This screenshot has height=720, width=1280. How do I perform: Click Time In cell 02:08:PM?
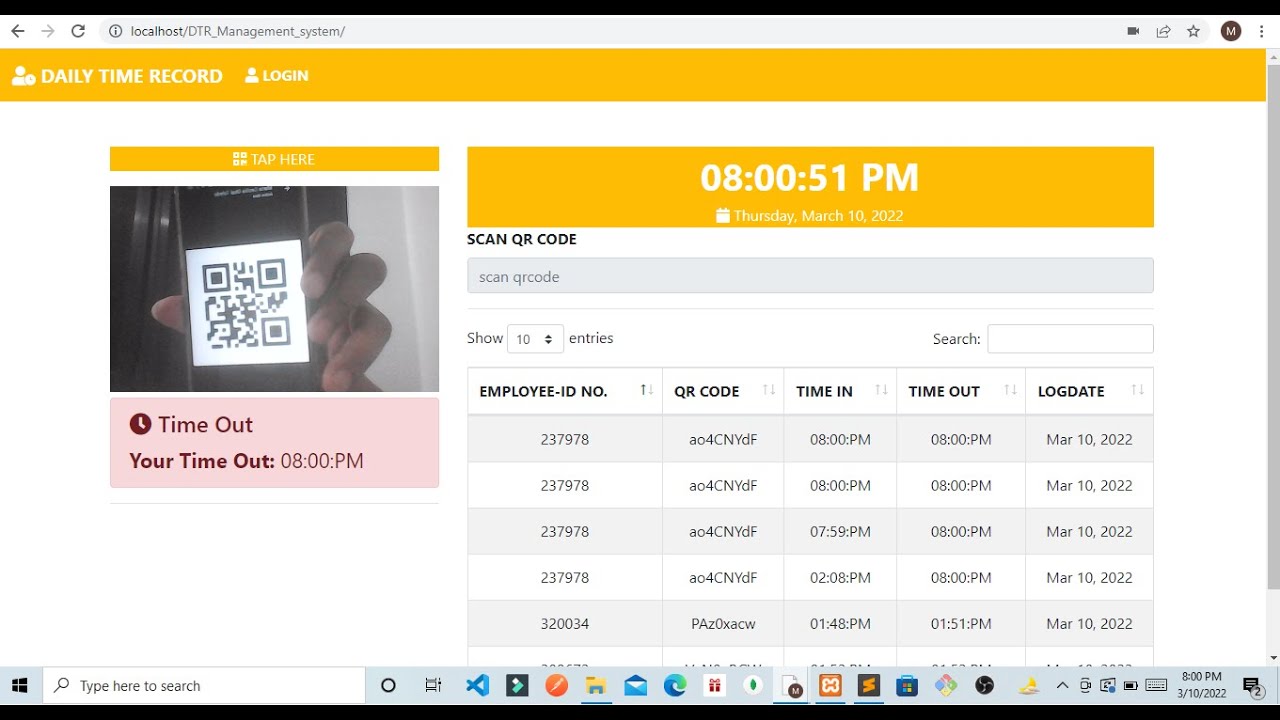(840, 578)
